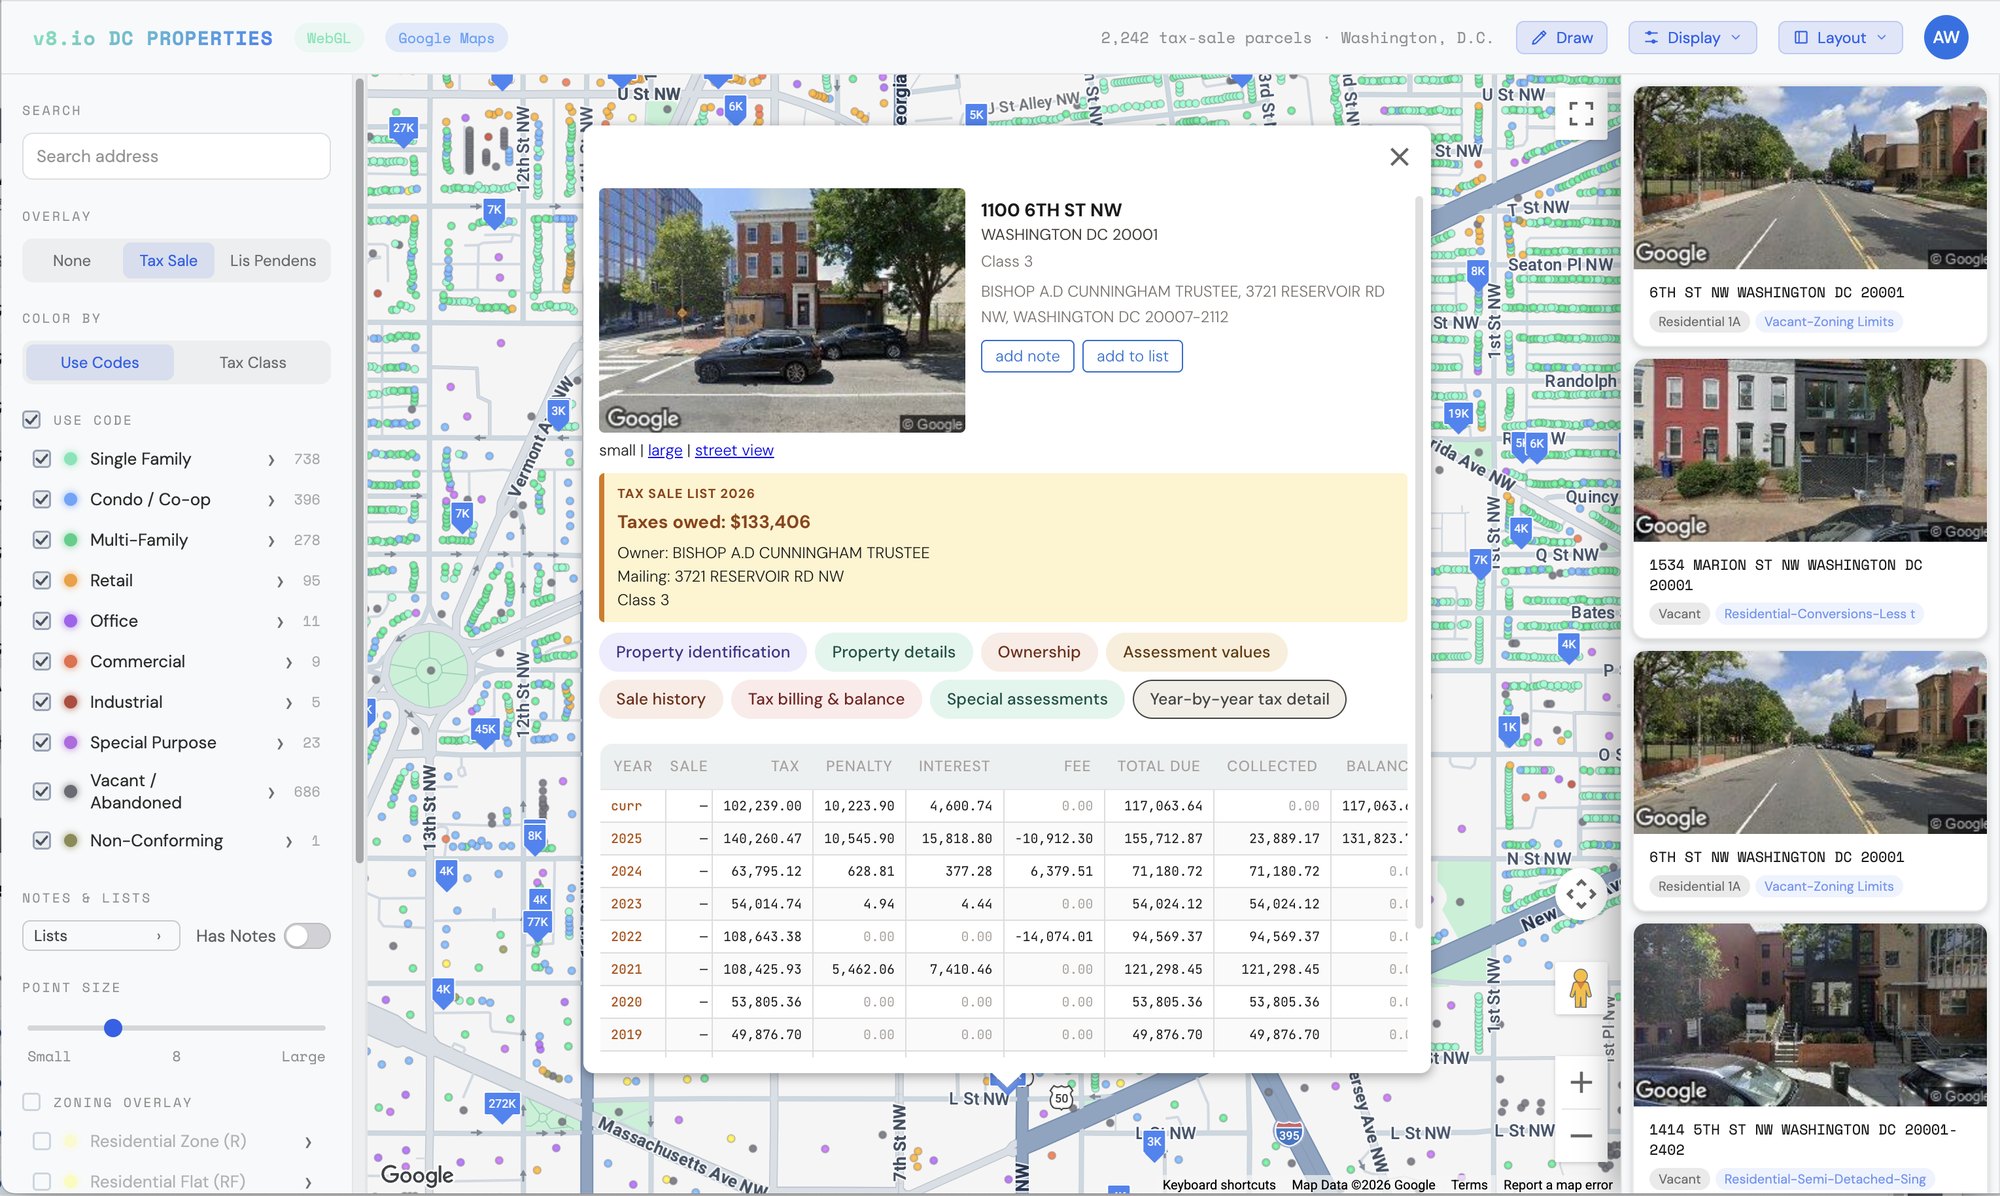2000x1196 pixels.
Task: Open the street view link
Action: [x=734, y=450]
